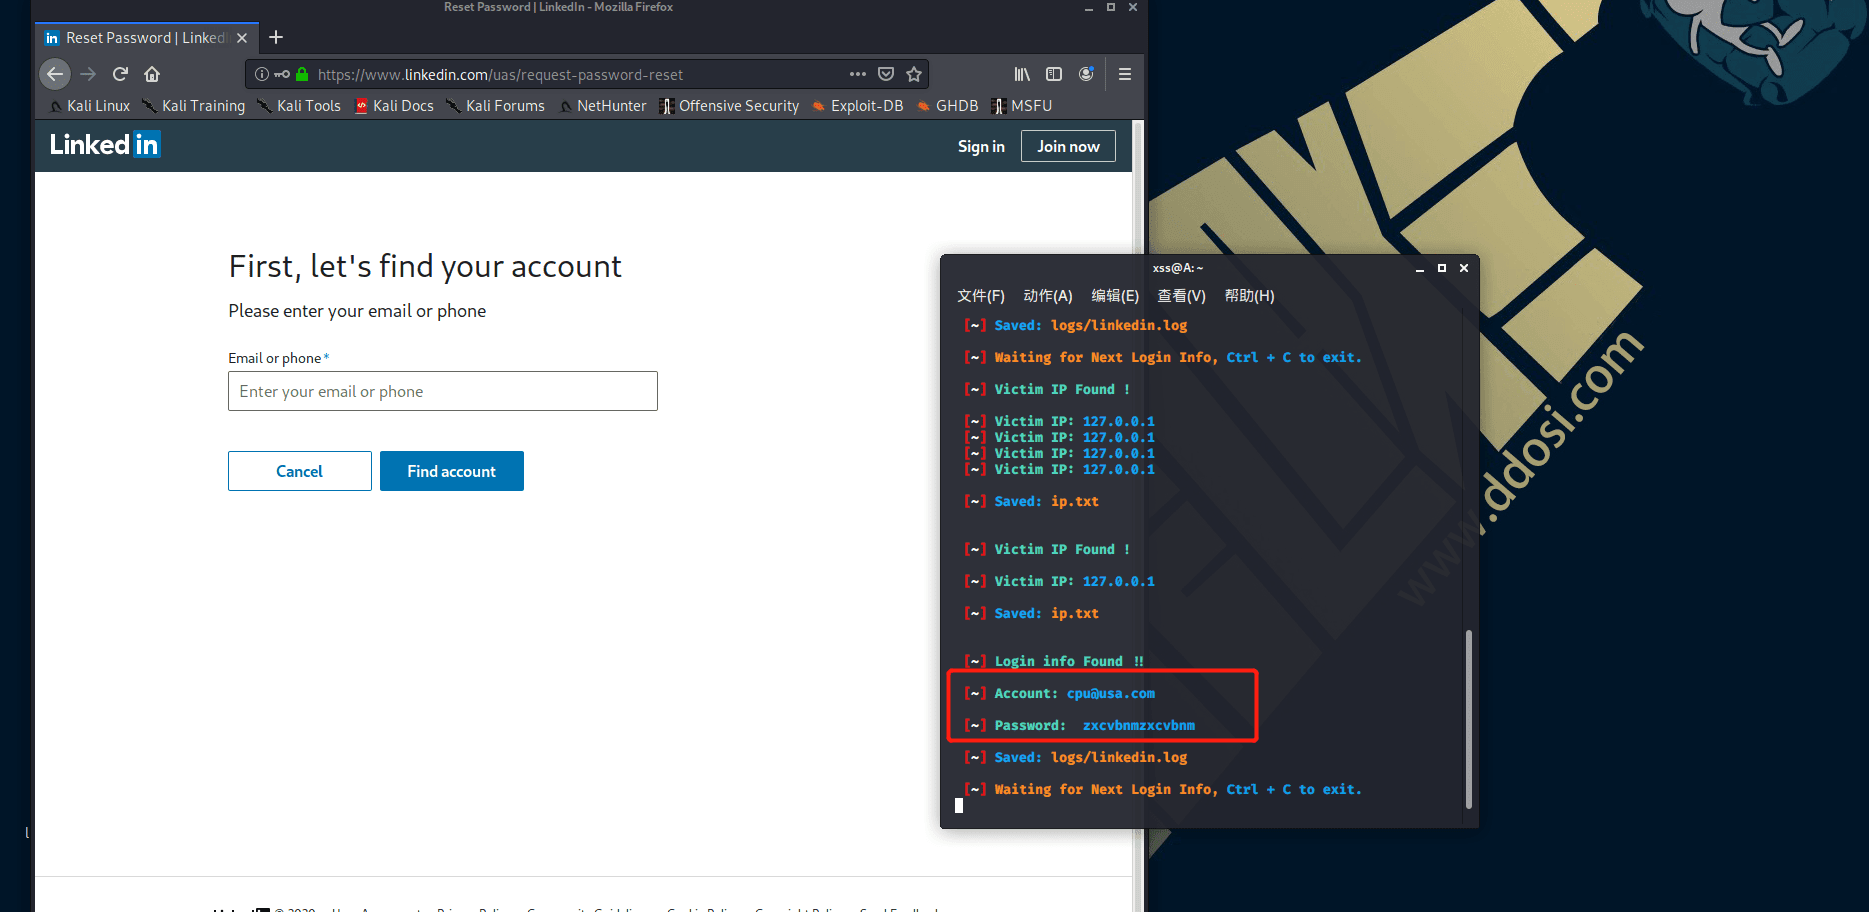
Task: Open Kali Linux bookmark
Action: coord(90,106)
